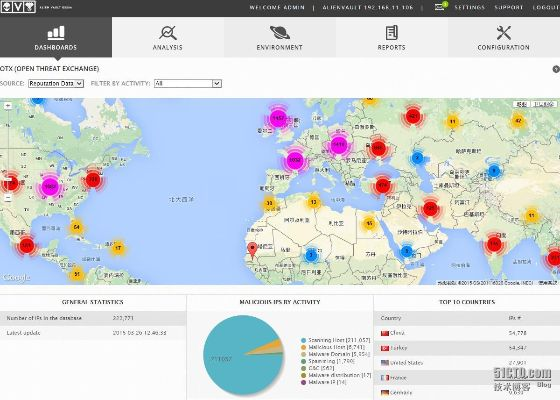Zoom out on the map with minus button
Viewport: 560px width, 400px height.
pos(8,198)
